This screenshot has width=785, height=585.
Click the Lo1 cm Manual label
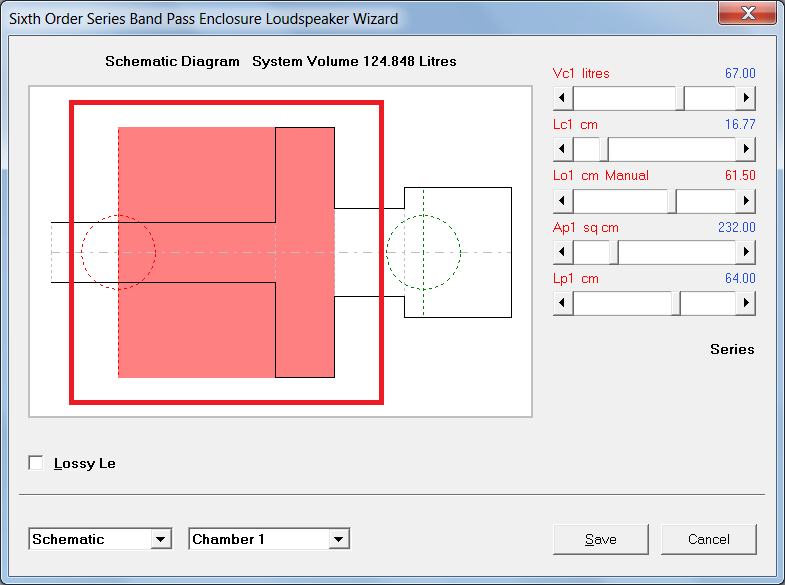[601, 176]
